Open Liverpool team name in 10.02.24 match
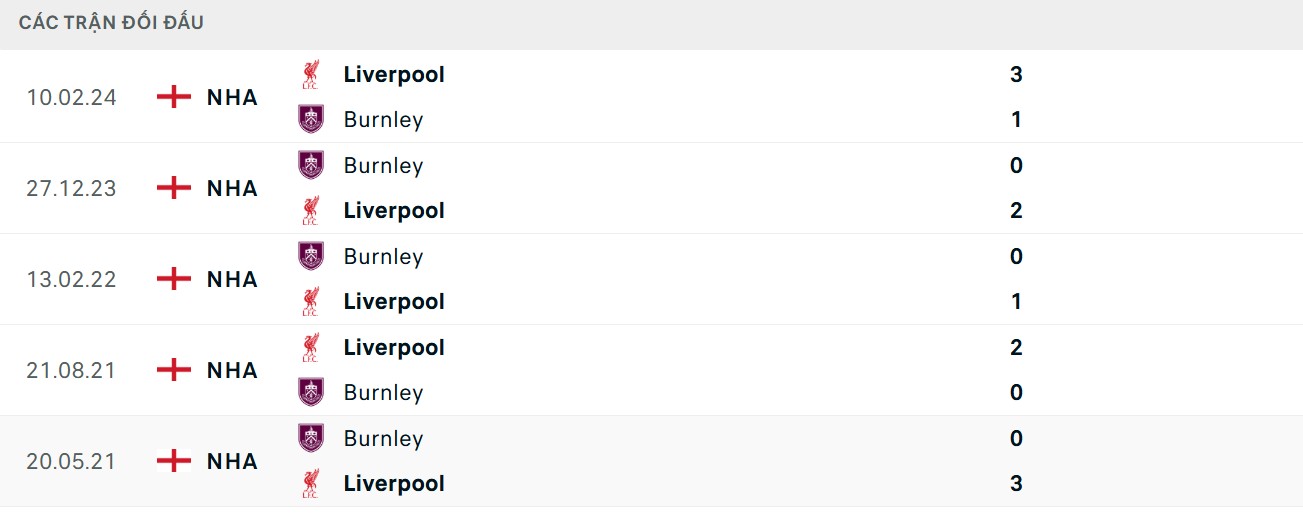The height and width of the screenshot is (522, 1303). 394,74
